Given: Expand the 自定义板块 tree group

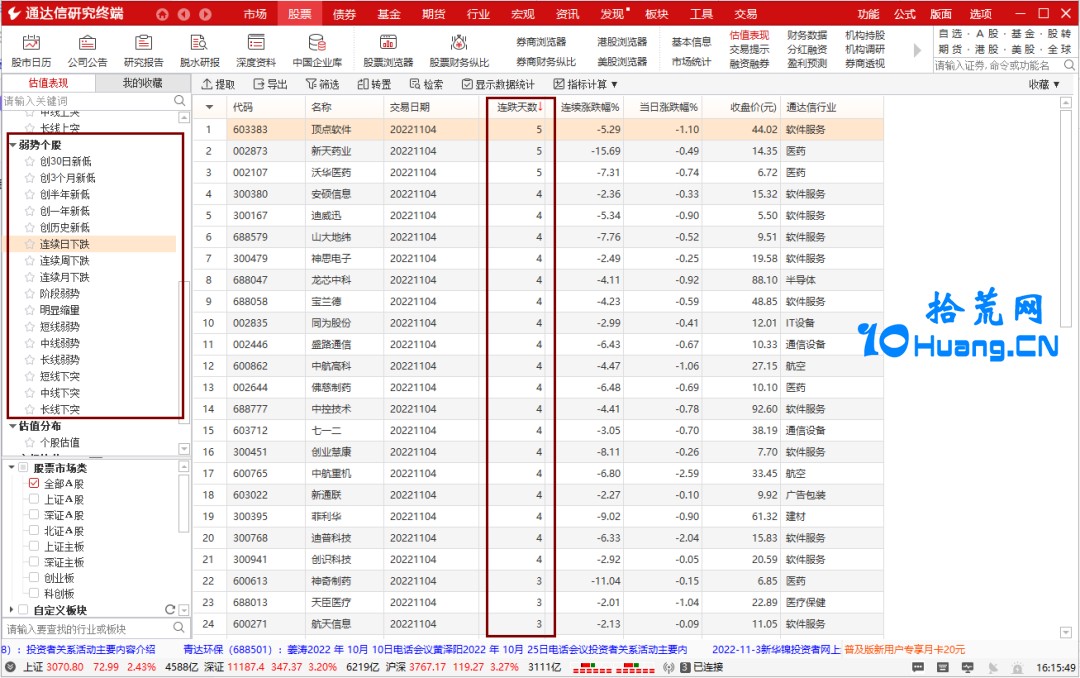Looking at the screenshot, I should point(11,610).
